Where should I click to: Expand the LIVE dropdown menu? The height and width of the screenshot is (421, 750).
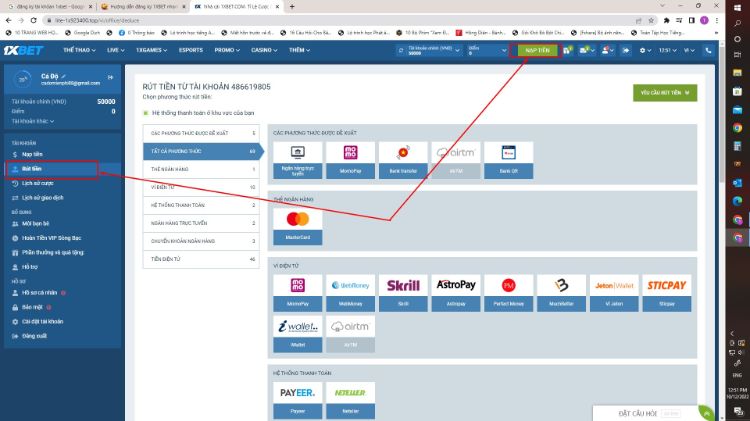(116, 50)
